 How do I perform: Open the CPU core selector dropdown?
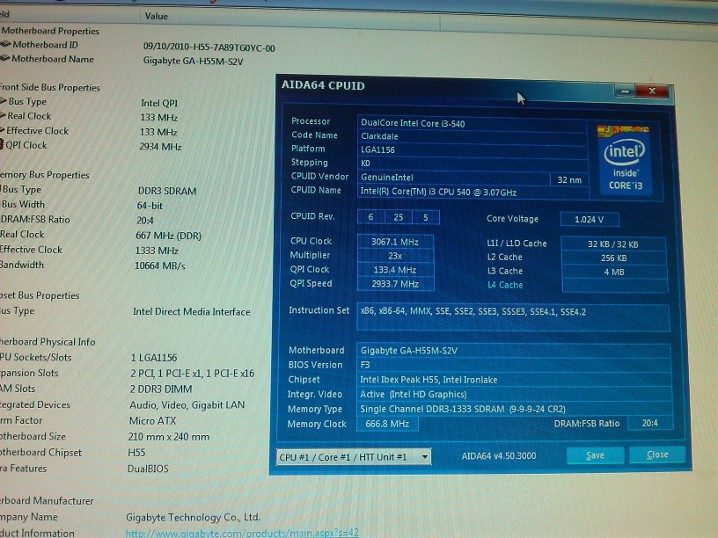point(353,457)
